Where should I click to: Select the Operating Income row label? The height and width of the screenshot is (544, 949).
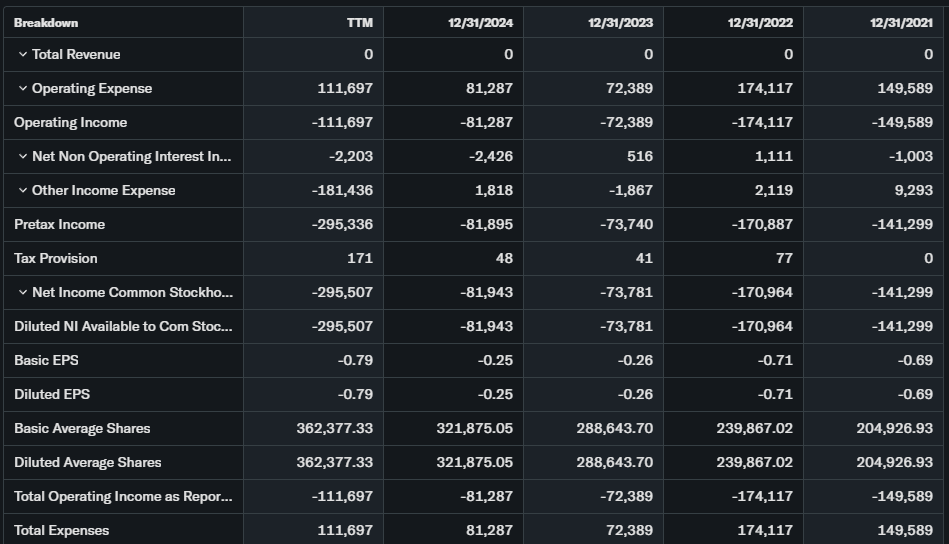click(70, 122)
